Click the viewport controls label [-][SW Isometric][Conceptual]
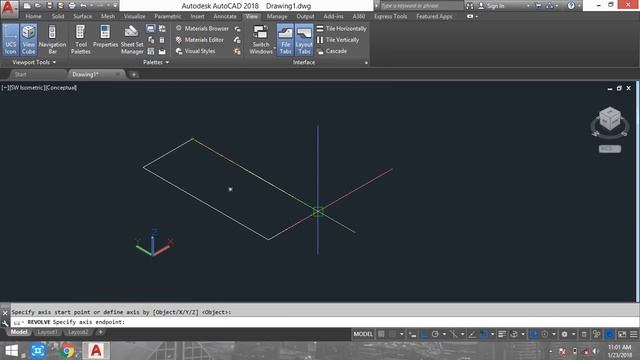The width and height of the screenshot is (640, 360). tap(39, 88)
